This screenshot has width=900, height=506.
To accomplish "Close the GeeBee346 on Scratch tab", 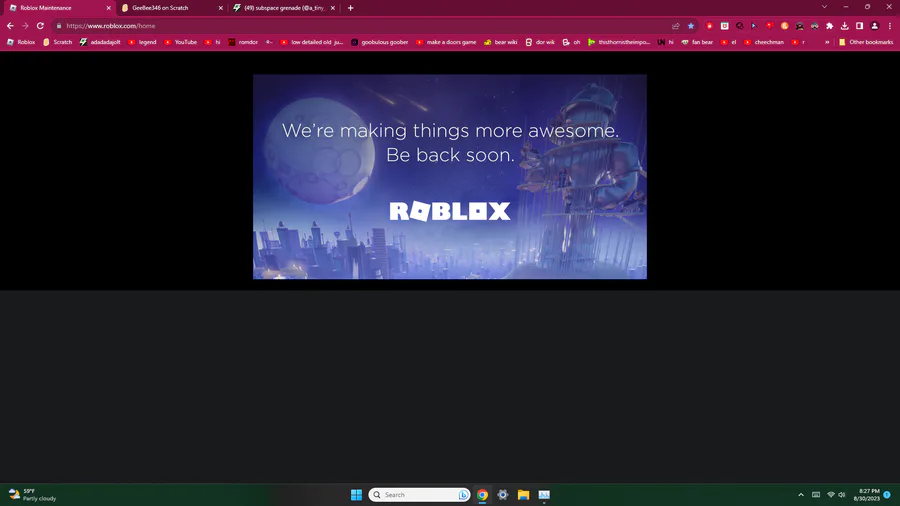I will pos(220,8).
